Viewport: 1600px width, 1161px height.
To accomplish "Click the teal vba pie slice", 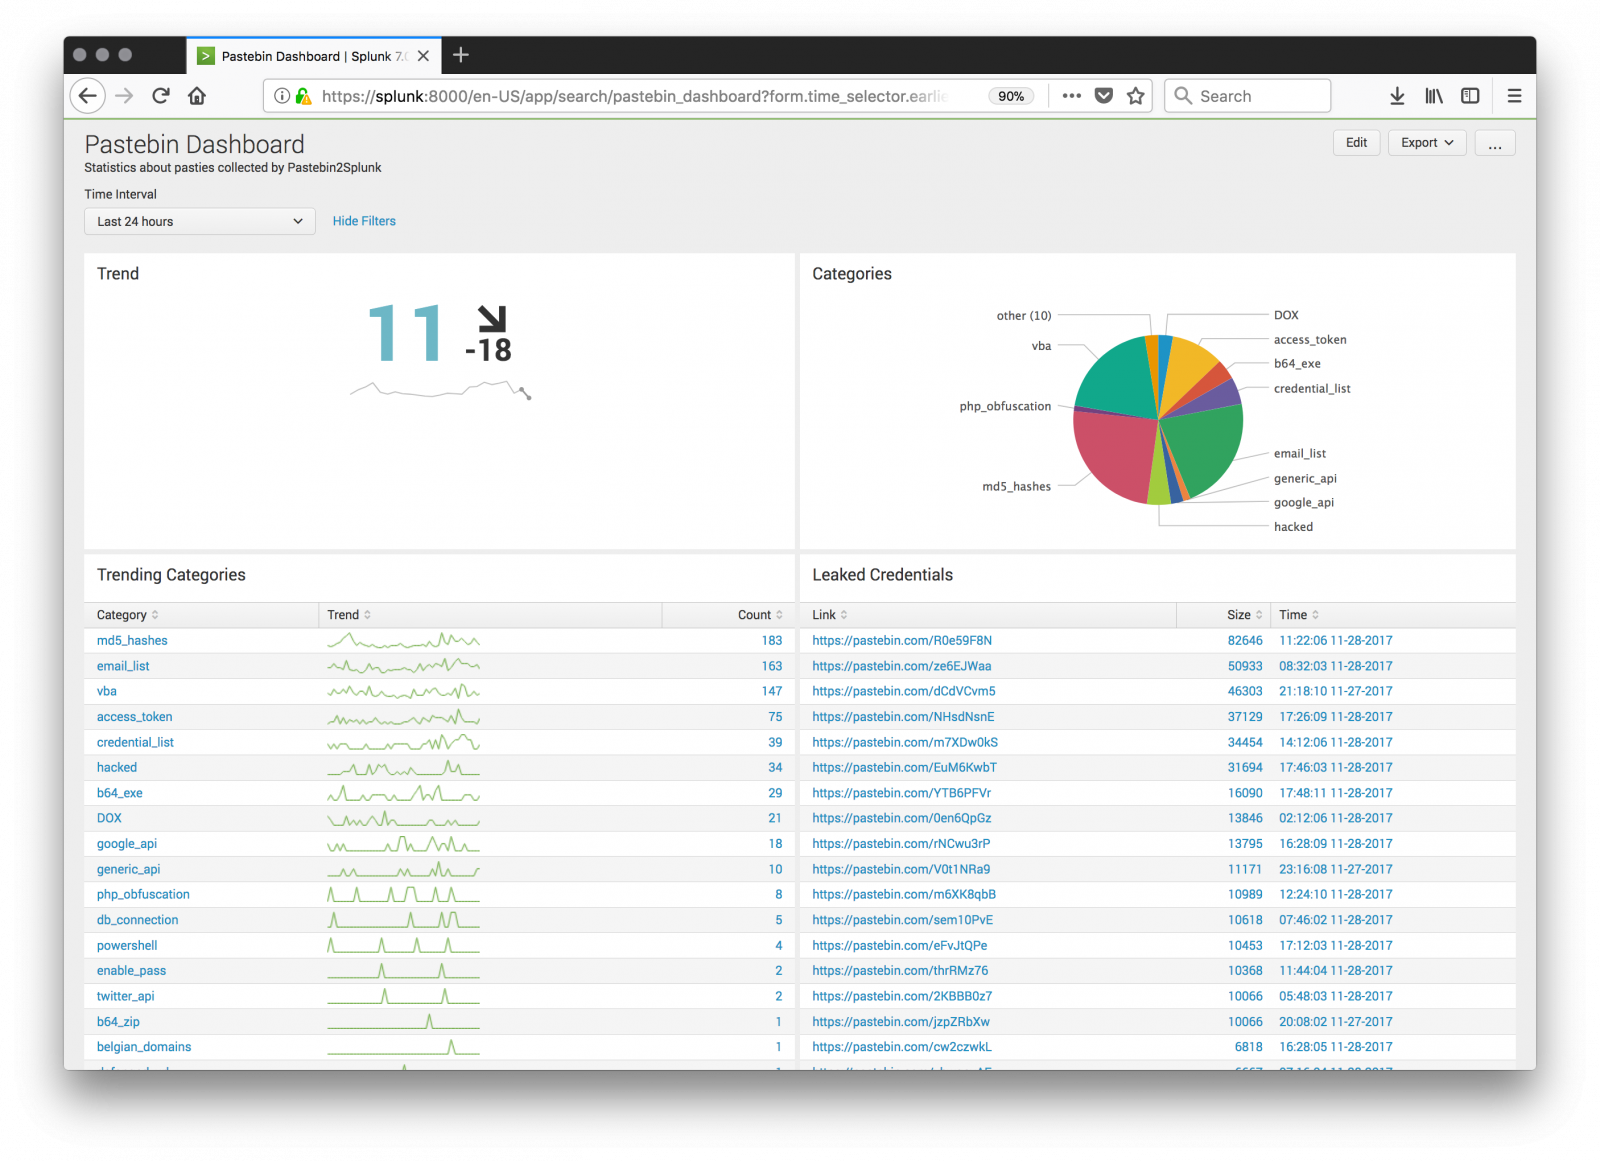I will point(1116,378).
